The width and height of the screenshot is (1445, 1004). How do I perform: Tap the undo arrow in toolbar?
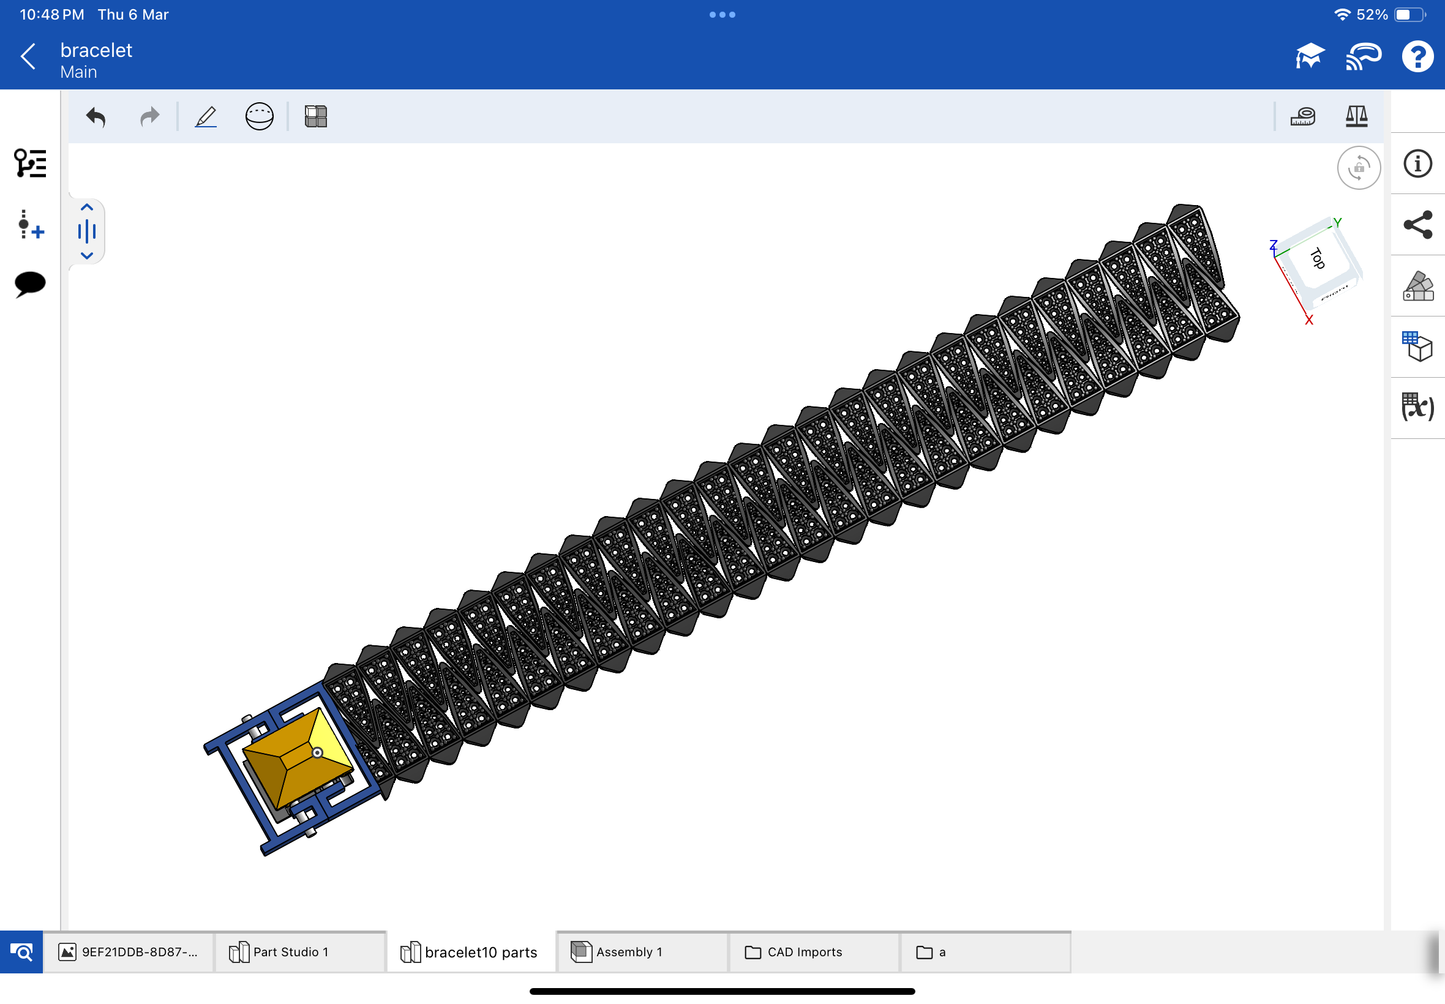(96, 117)
